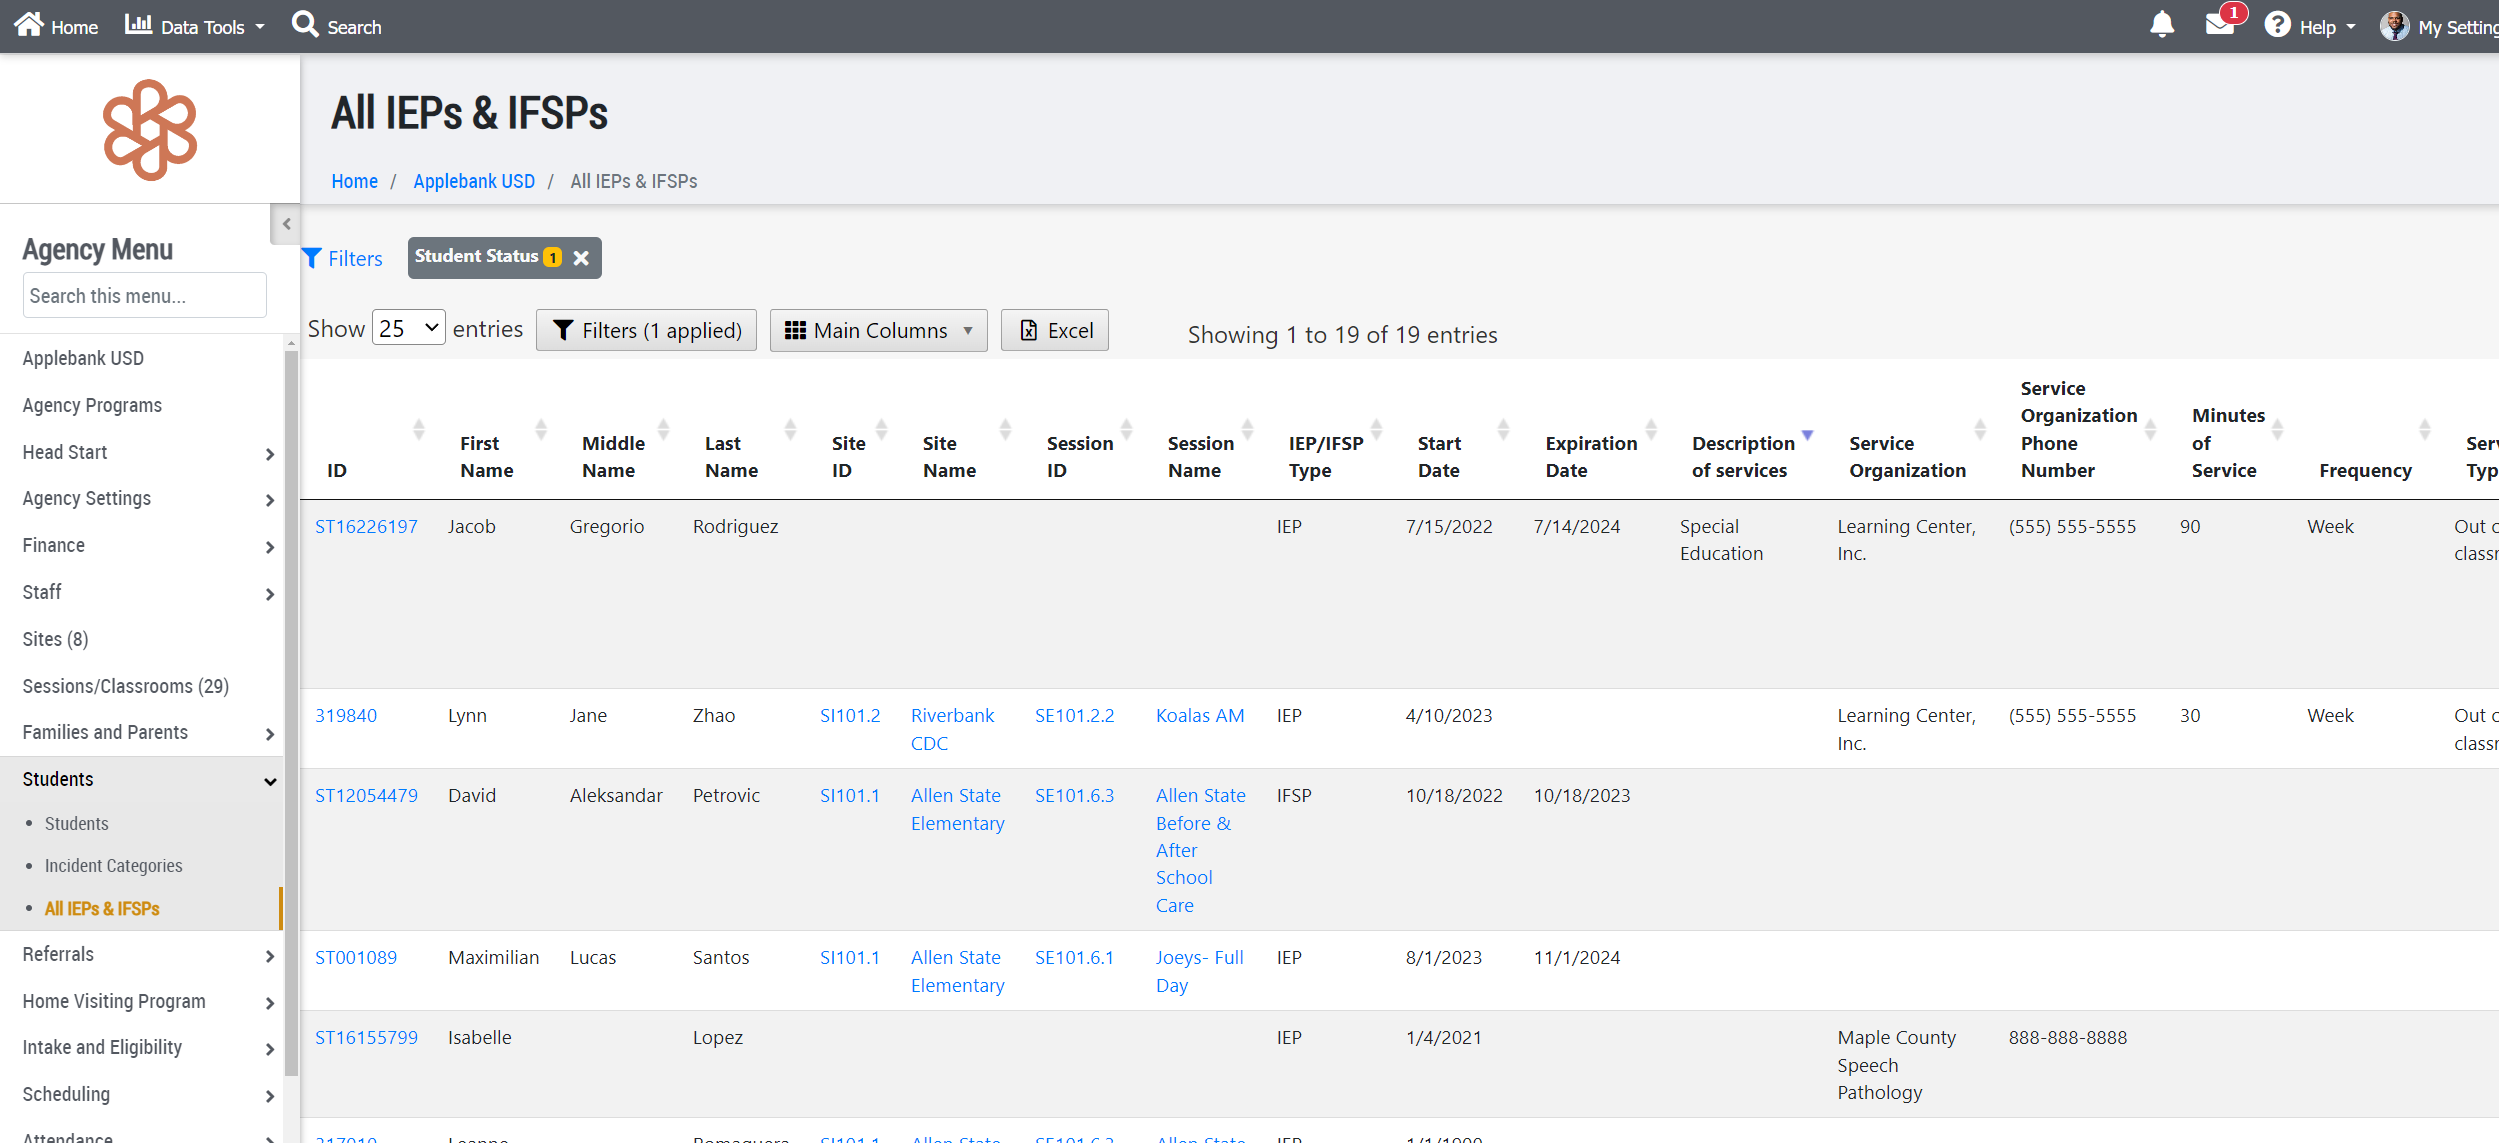2499x1143 pixels.
Task: Click the blue Filters funnel icon
Action: (312, 258)
